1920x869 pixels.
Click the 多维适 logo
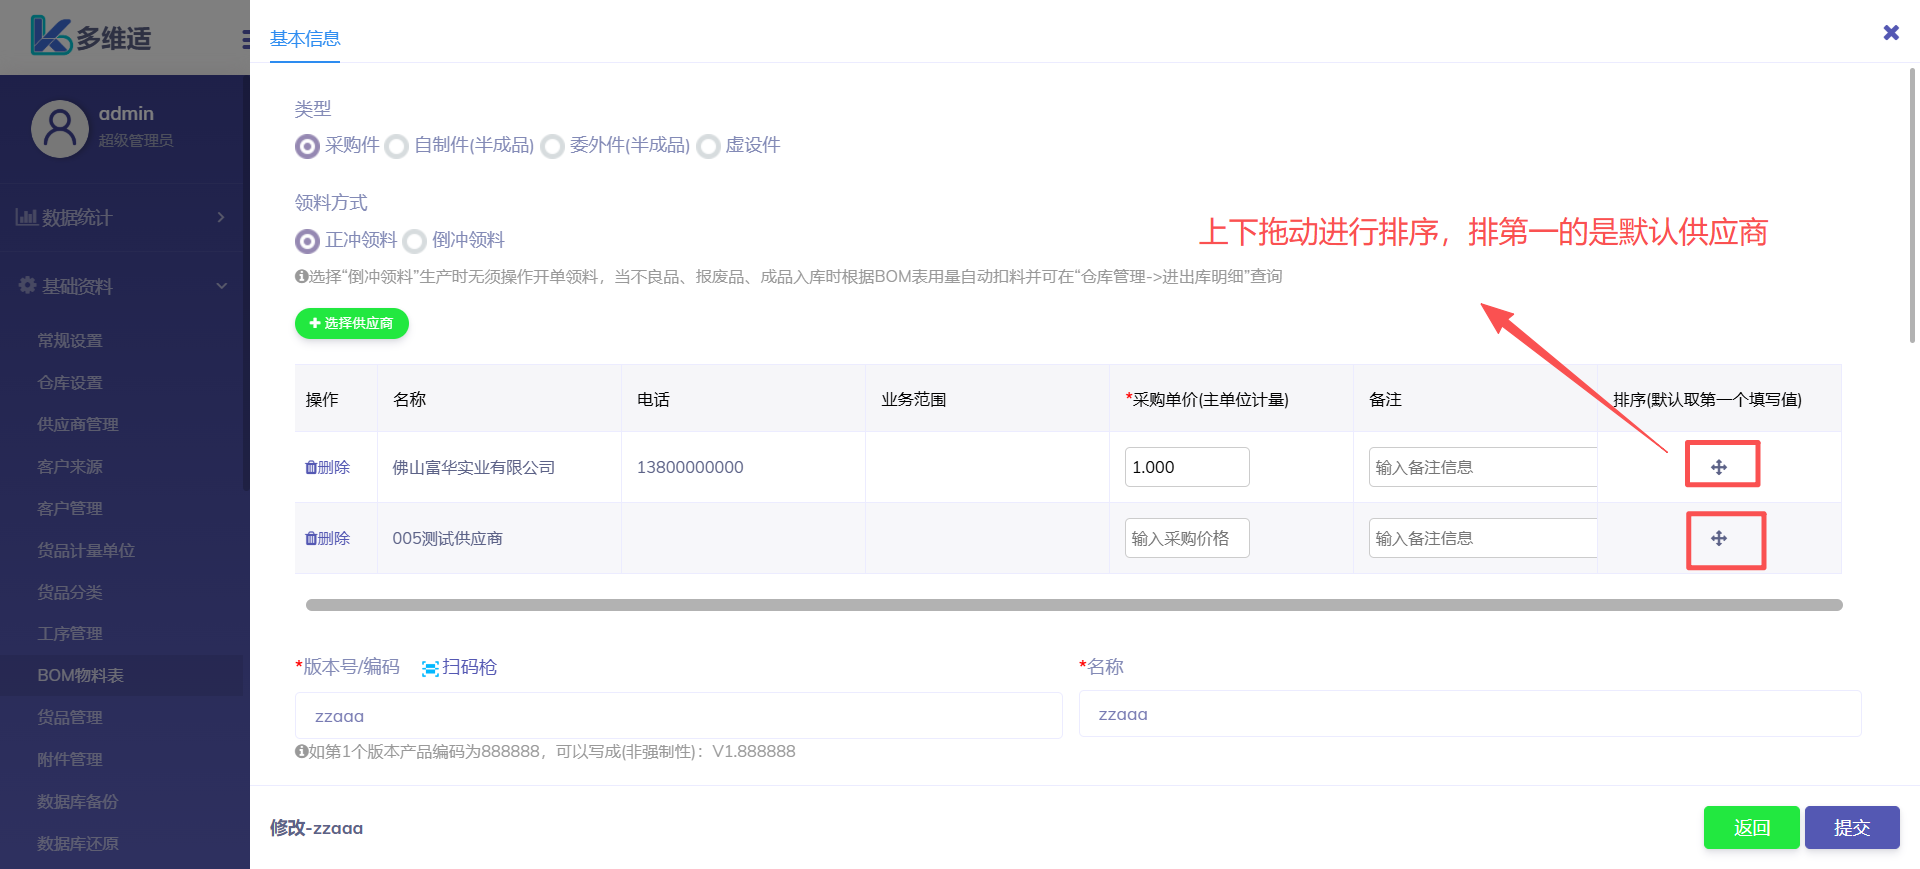click(91, 37)
